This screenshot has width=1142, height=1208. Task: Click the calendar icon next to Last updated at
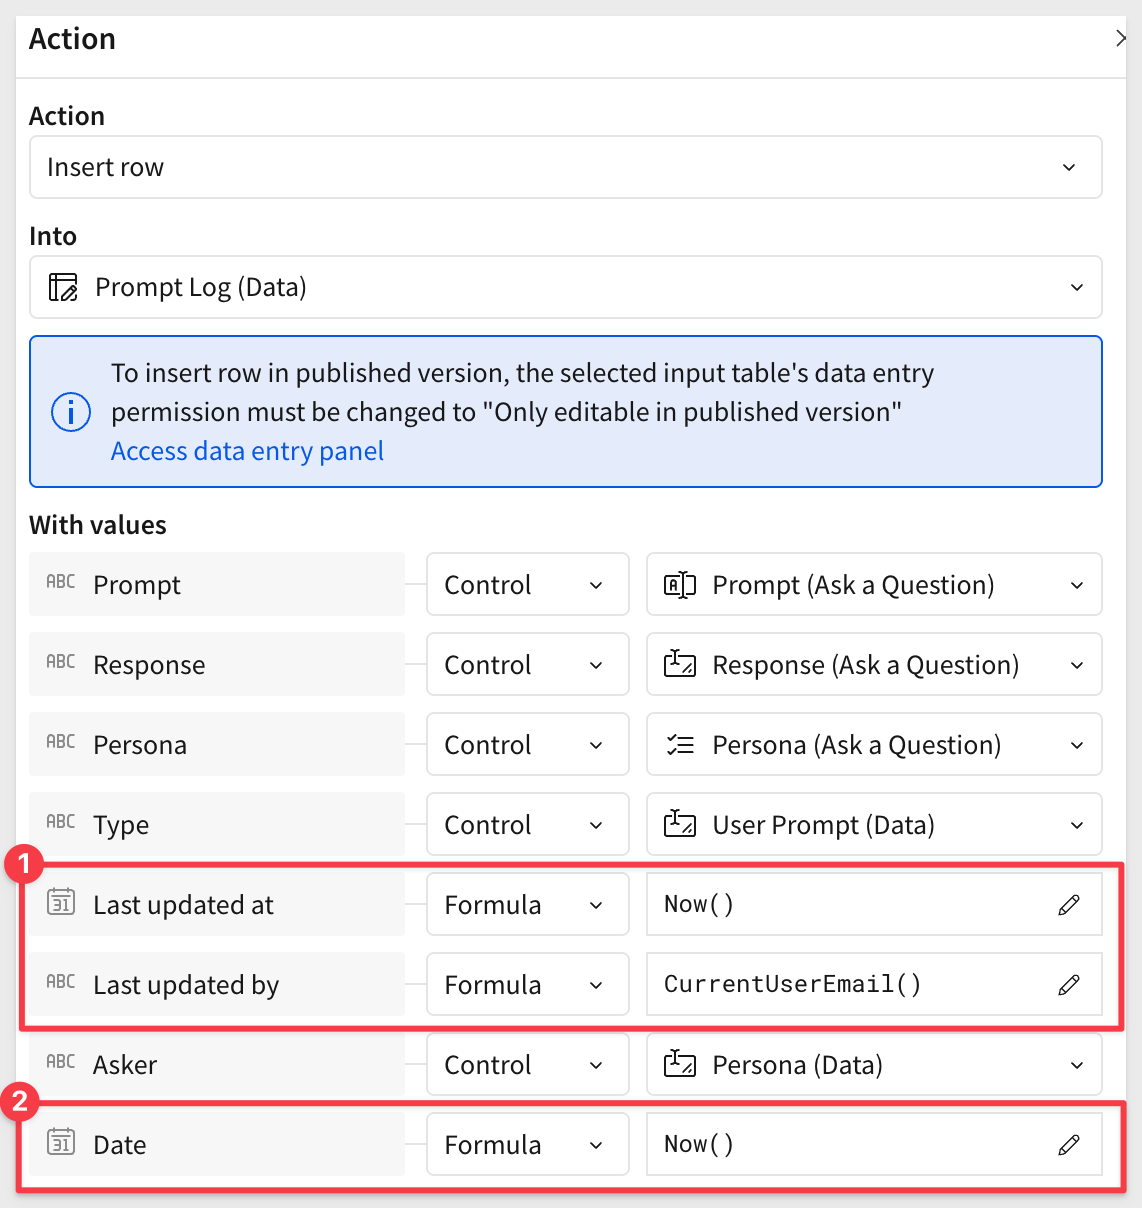coord(61,902)
